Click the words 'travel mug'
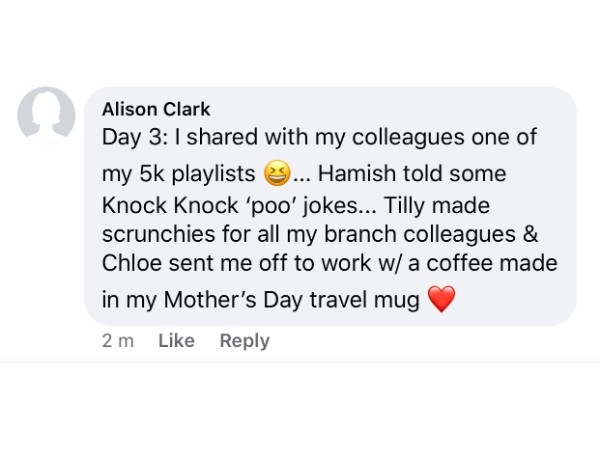 pos(365,300)
